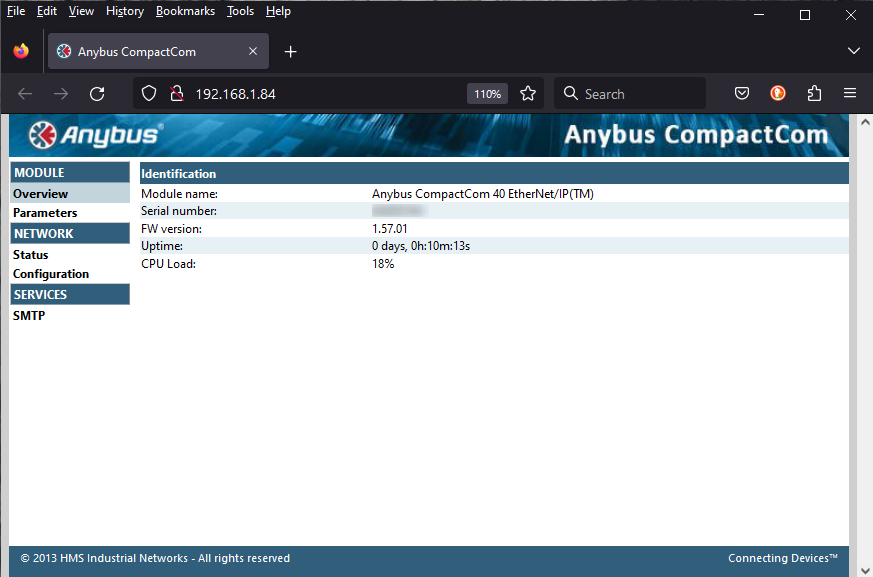
Task: Open the Tools menu
Action: click(x=241, y=11)
